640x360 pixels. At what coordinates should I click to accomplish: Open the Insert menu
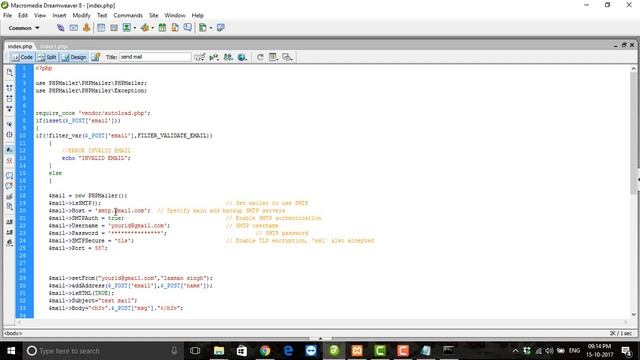point(59,15)
